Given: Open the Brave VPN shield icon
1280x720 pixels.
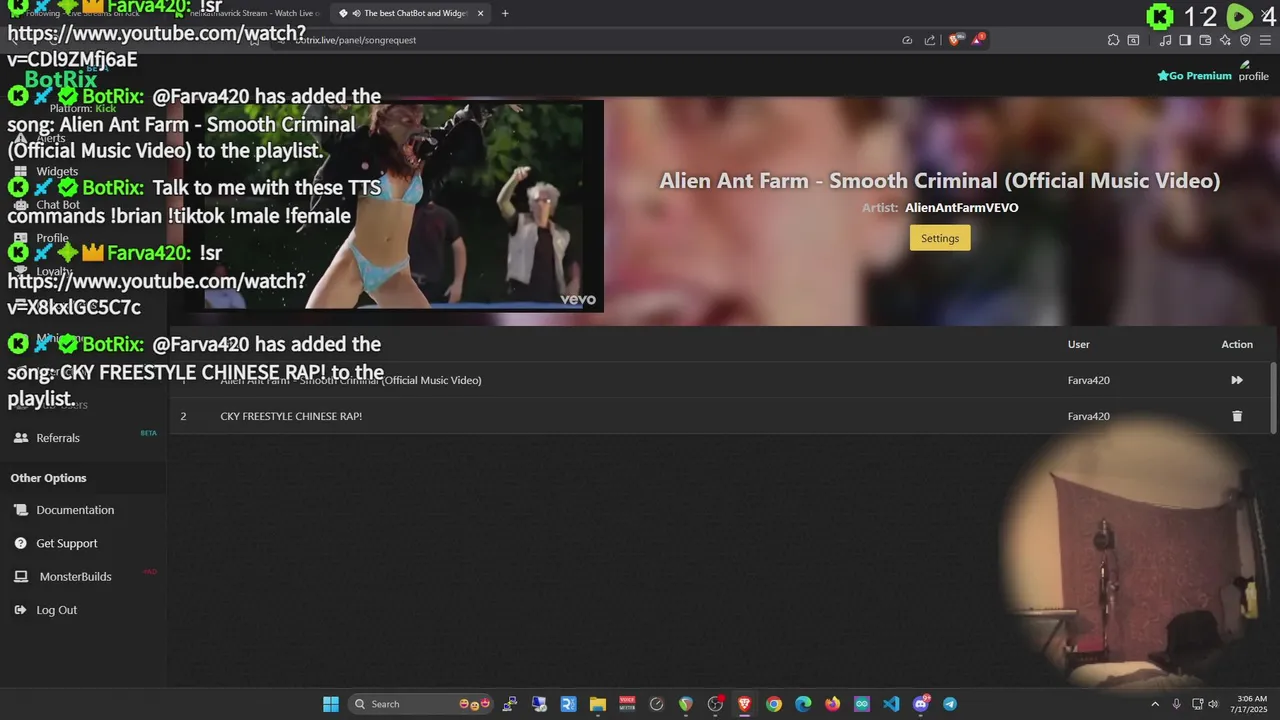Looking at the screenshot, I should (x=1245, y=40).
